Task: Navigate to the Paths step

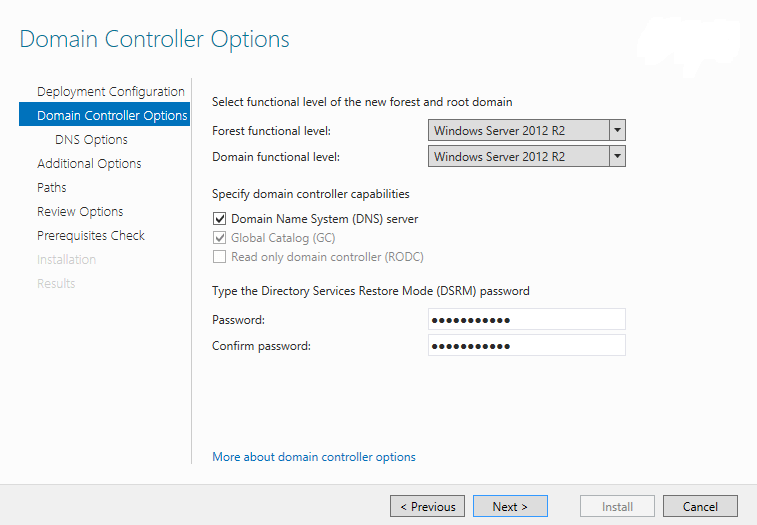Action: click(52, 188)
